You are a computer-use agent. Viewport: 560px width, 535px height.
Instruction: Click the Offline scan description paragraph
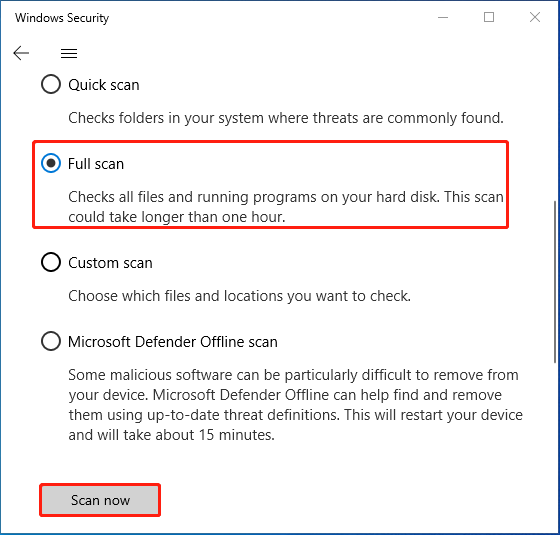pyautogui.click(x=295, y=405)
